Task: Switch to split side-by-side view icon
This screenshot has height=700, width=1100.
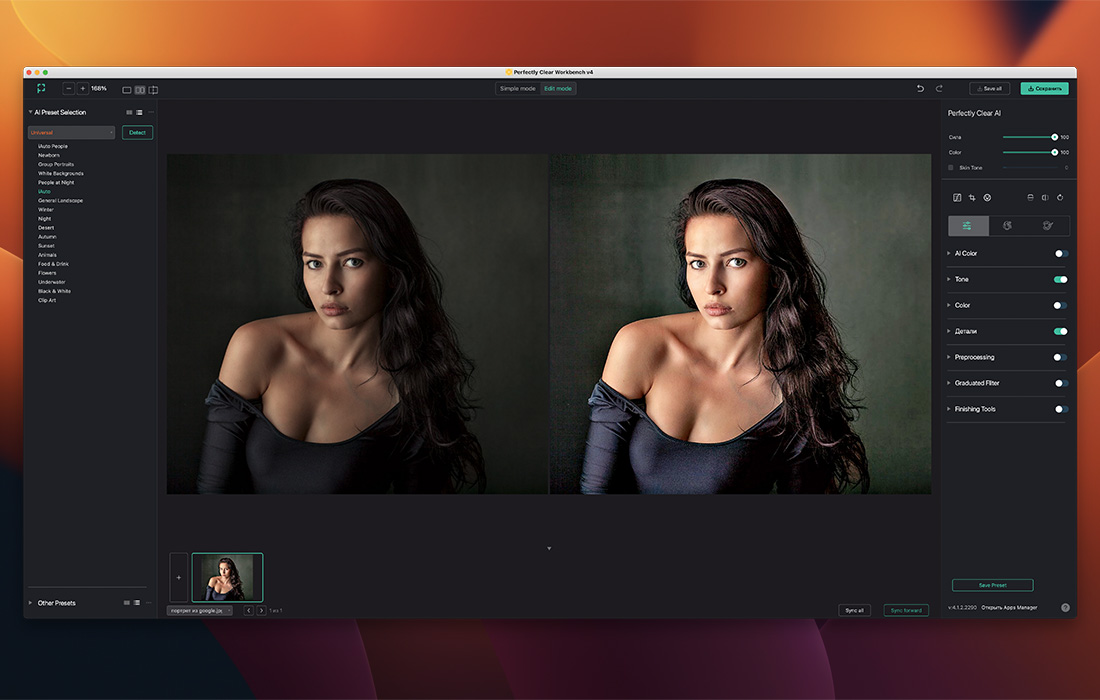Action: (140, 90)
